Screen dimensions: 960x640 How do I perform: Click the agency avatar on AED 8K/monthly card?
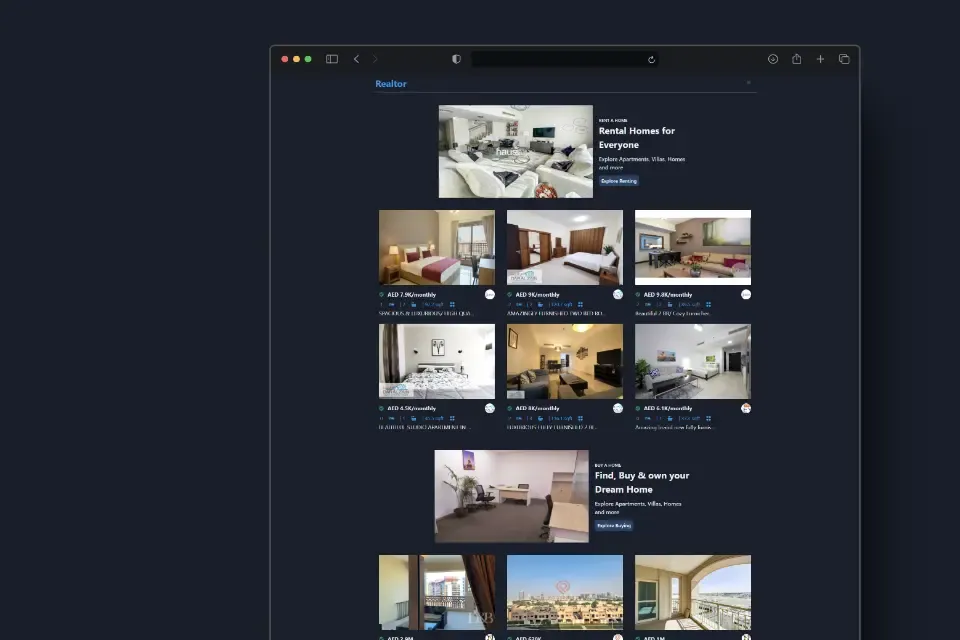click(618, 408)
